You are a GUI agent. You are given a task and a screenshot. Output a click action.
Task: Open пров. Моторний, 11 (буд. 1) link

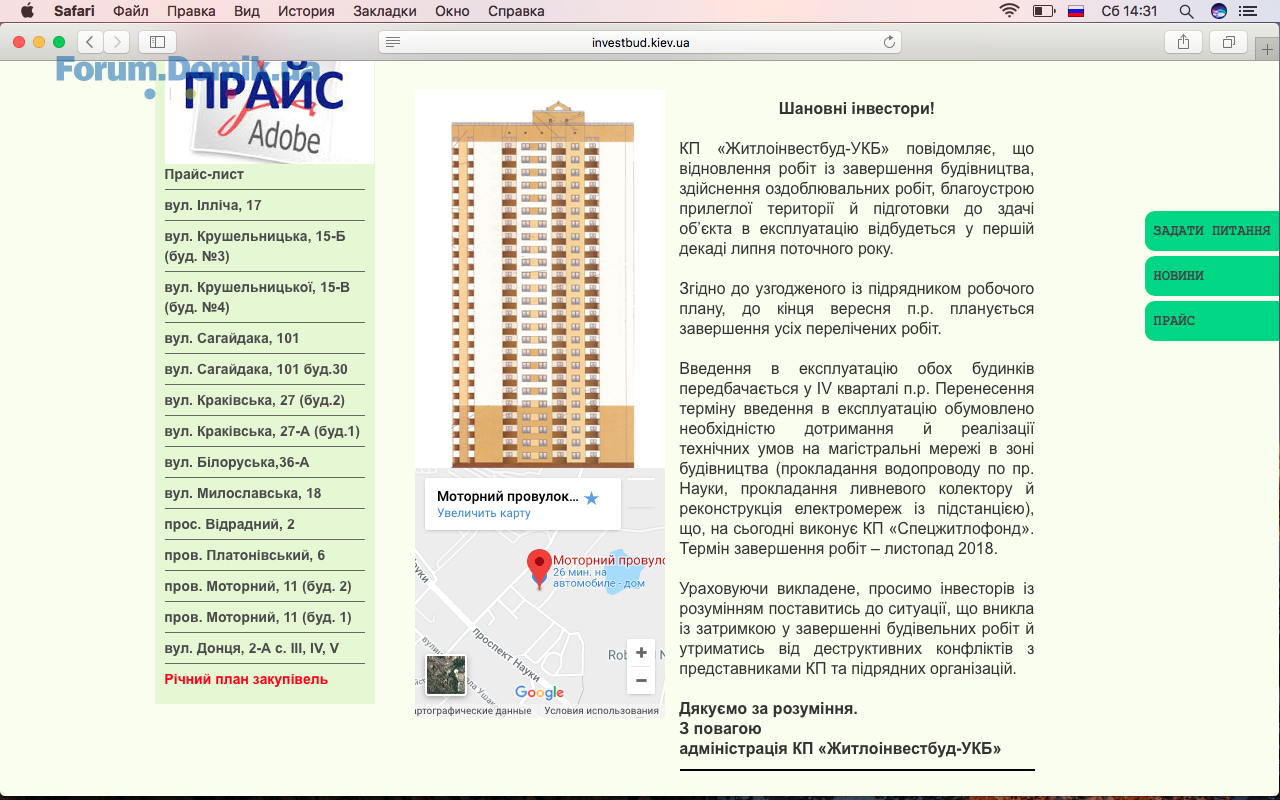point(258,617)
